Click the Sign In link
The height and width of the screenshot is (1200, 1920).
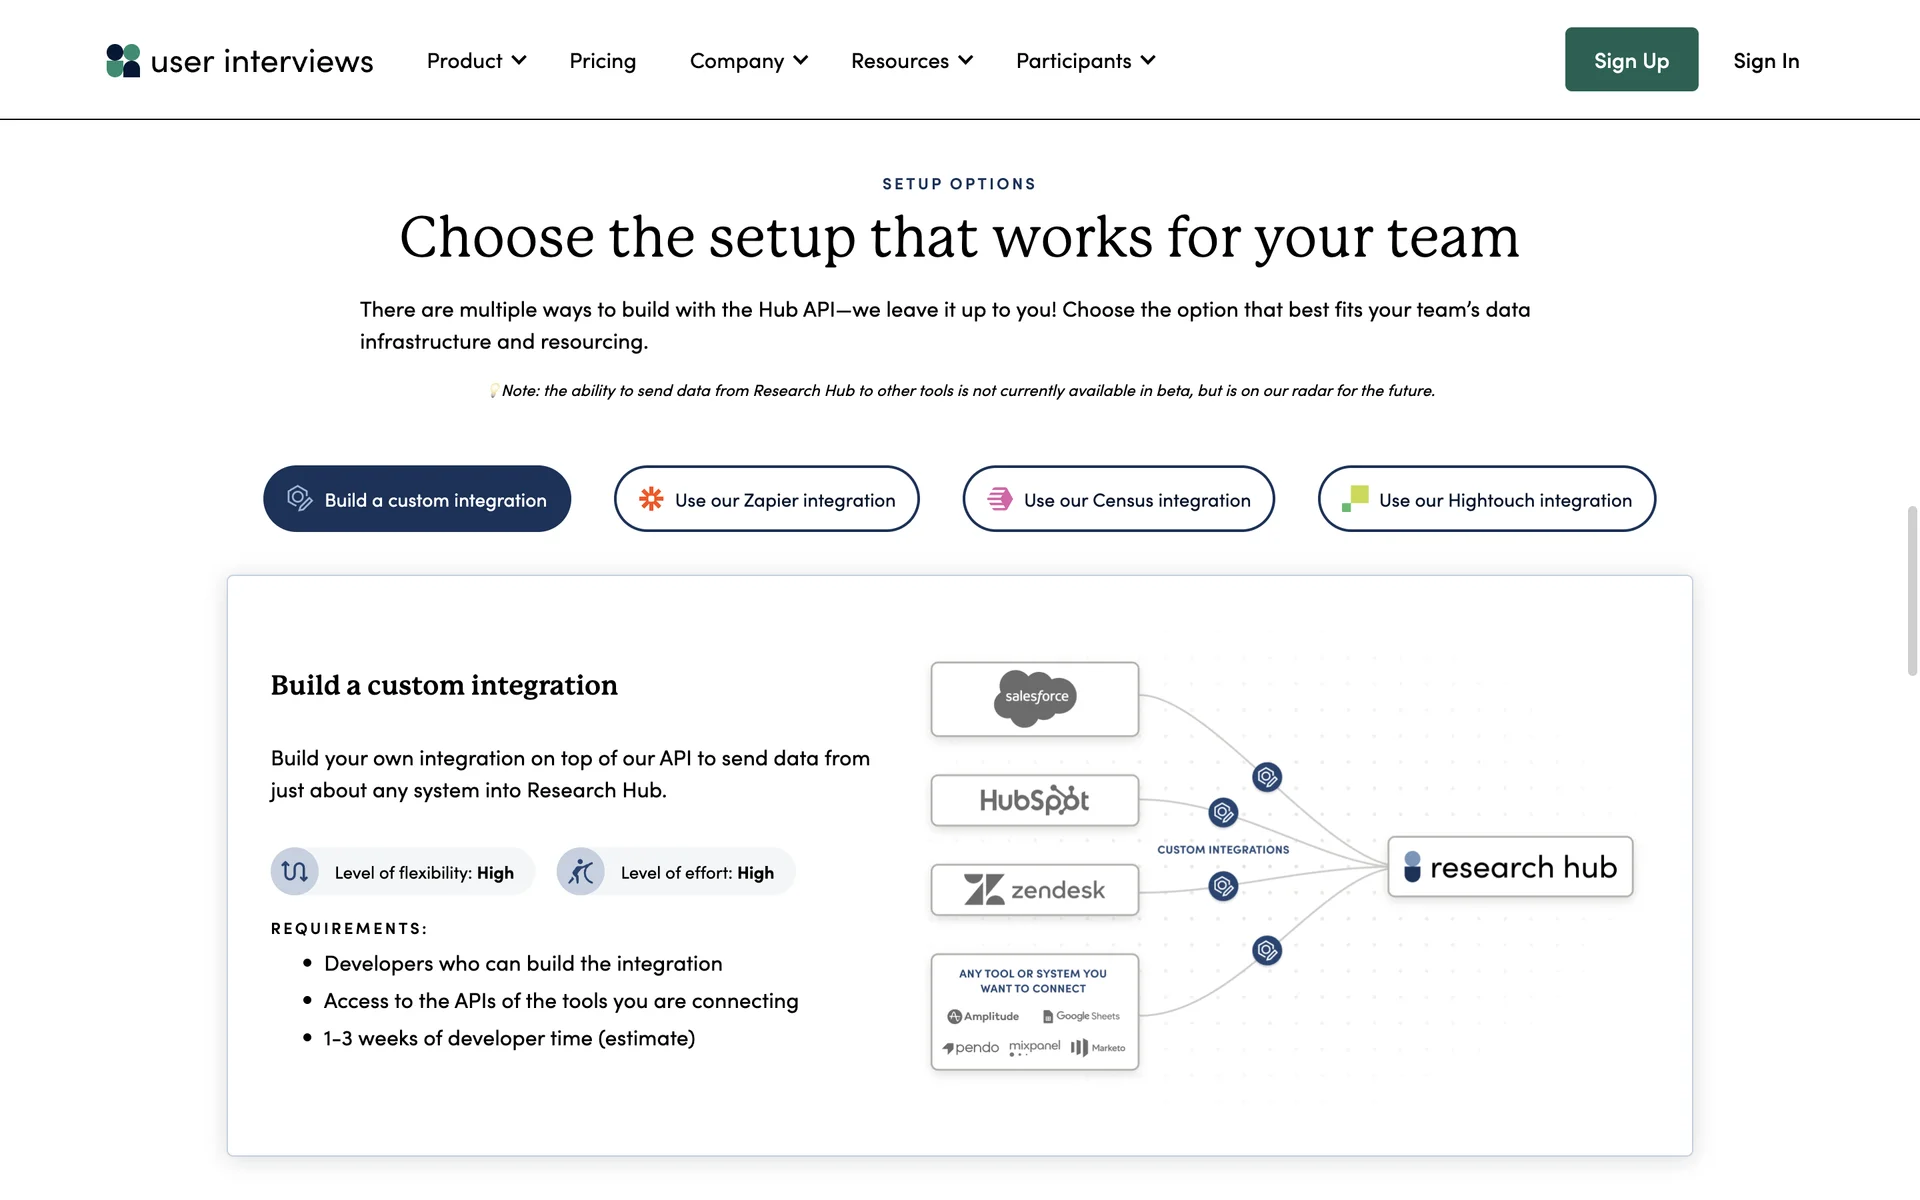[x=1765, y=61]
